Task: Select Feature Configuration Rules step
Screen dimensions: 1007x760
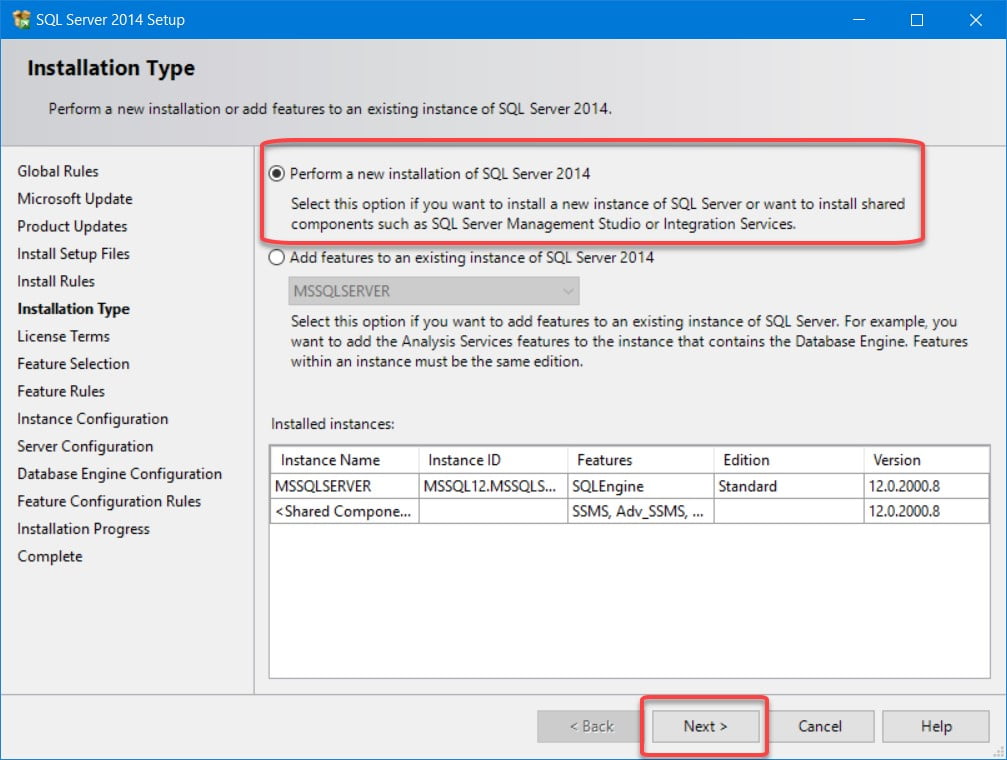Action: [109, 502]
